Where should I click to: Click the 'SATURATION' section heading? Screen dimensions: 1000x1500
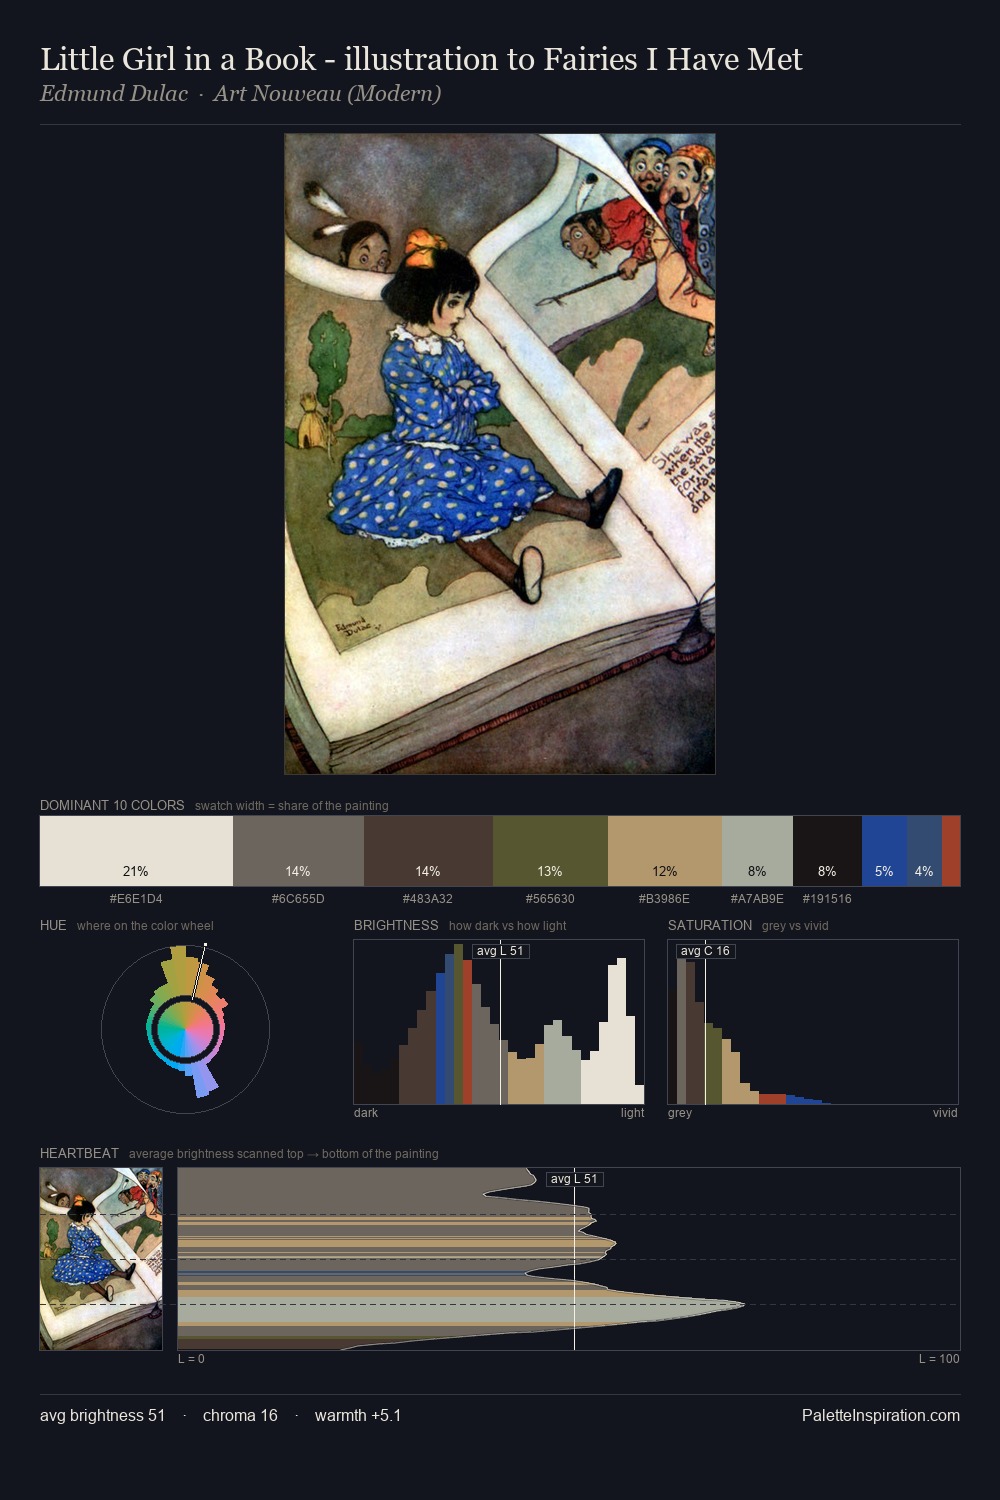coord(710,925)
